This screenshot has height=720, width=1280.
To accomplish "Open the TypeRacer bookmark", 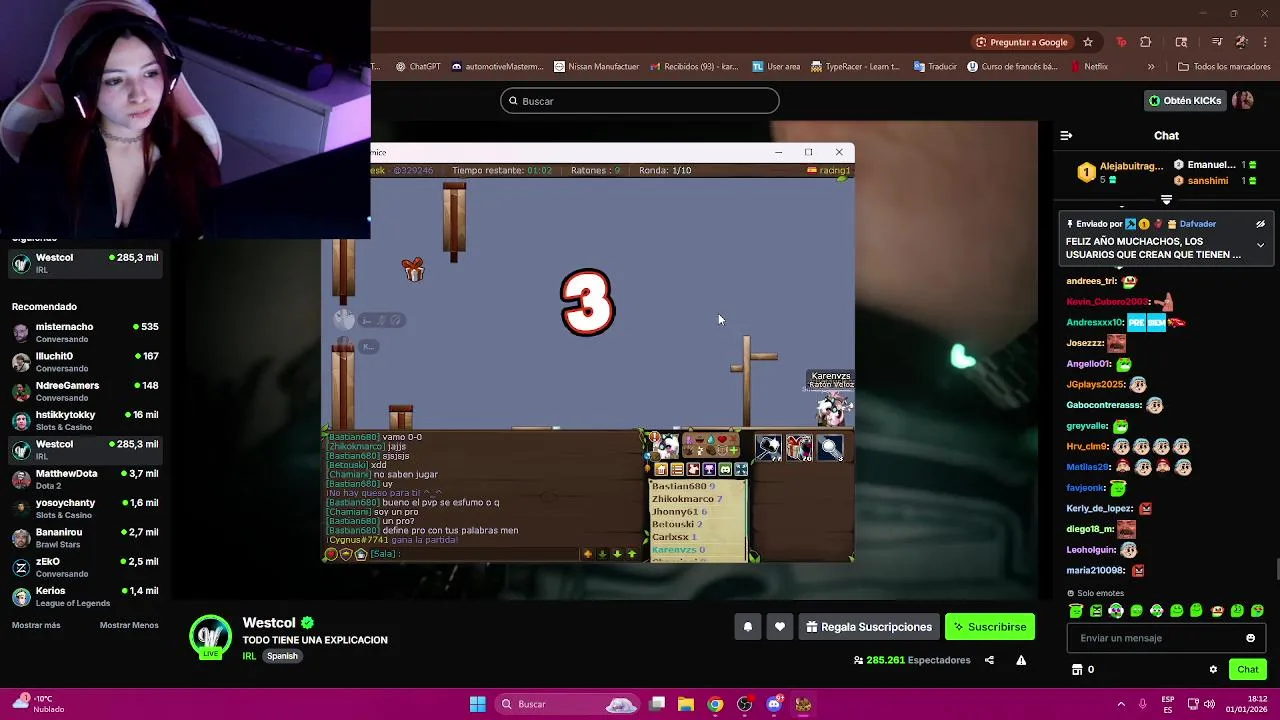I will (855, 67).
